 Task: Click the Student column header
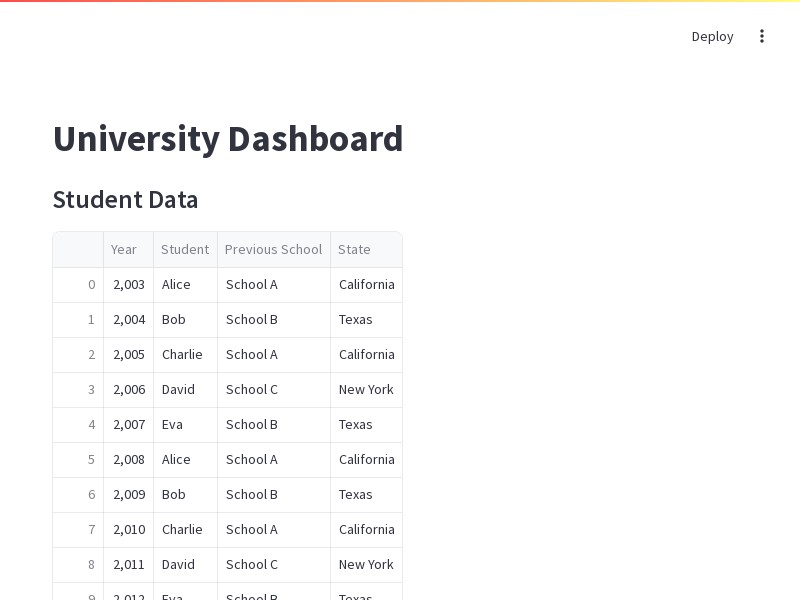(x=186, y=249)
